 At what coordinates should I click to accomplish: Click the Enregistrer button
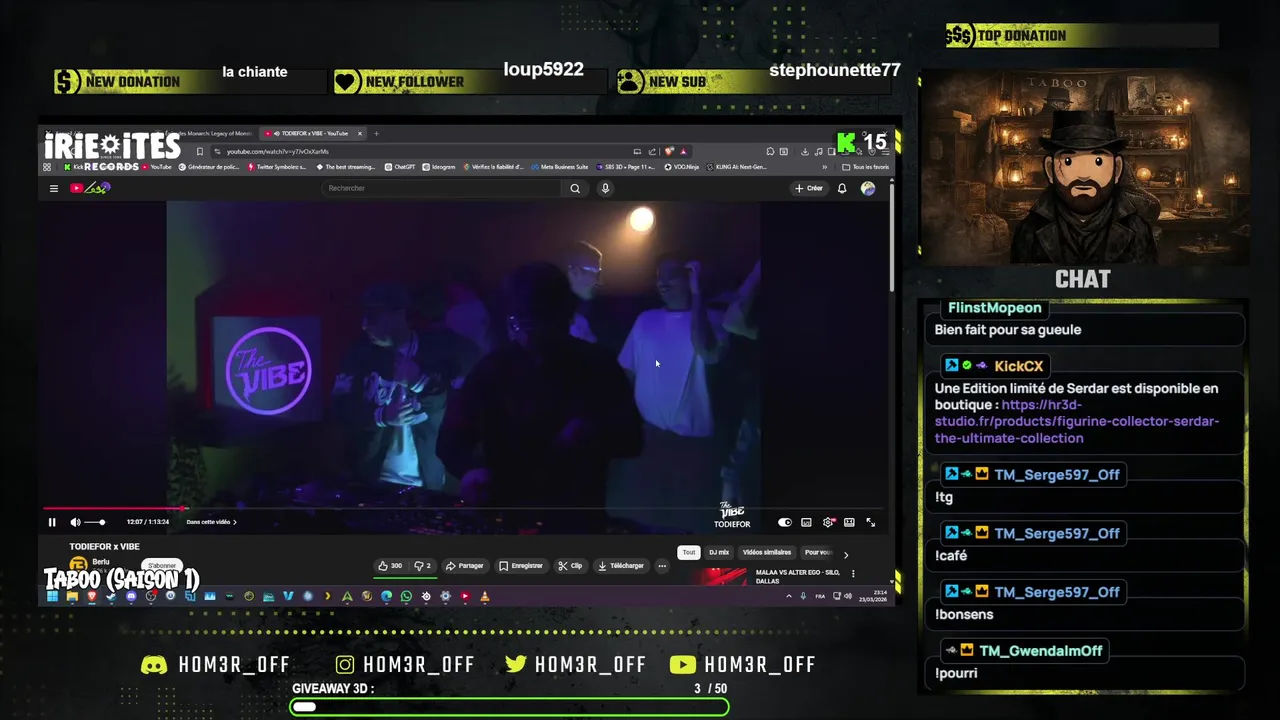(521, 566)
